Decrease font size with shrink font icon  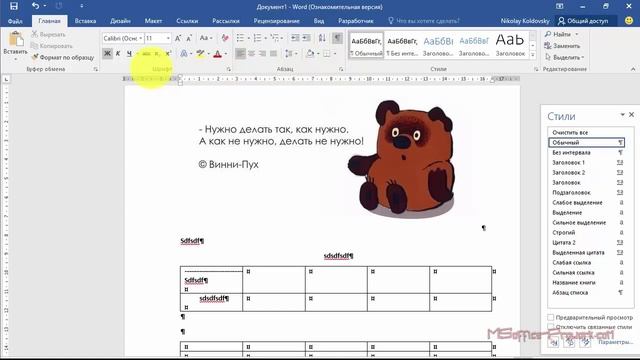[x=189, y=38]
